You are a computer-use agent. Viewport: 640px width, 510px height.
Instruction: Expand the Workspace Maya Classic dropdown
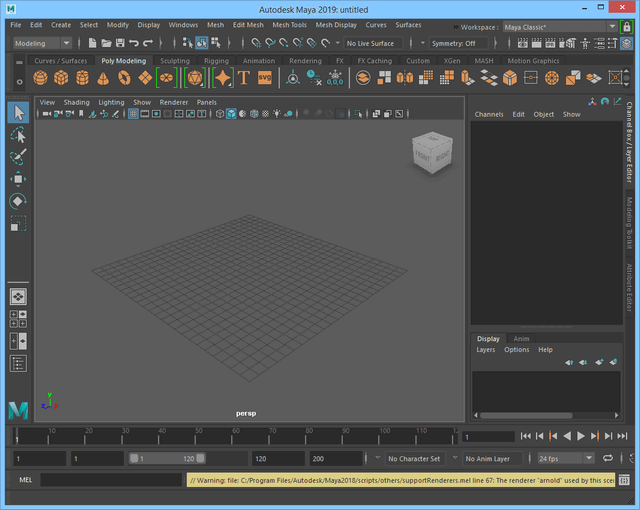[x=560, y=26]
